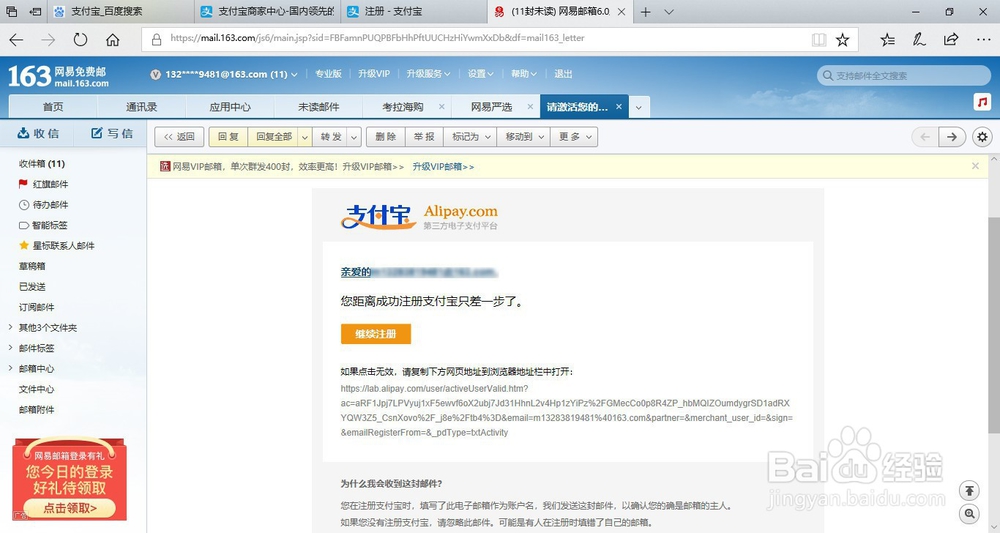This screenshot has width=1000, height=533.
Task: Open the 设置 menu
Action: coord(480,74)
